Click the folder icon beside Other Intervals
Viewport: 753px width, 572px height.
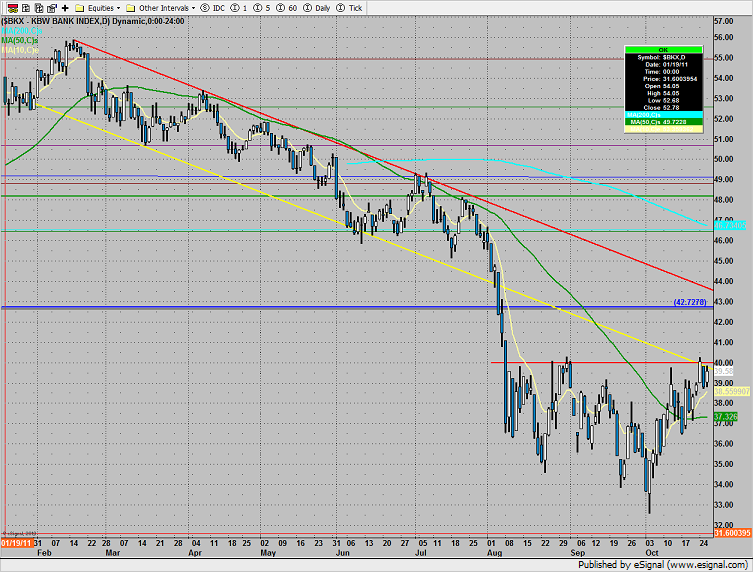click(131, 8)
